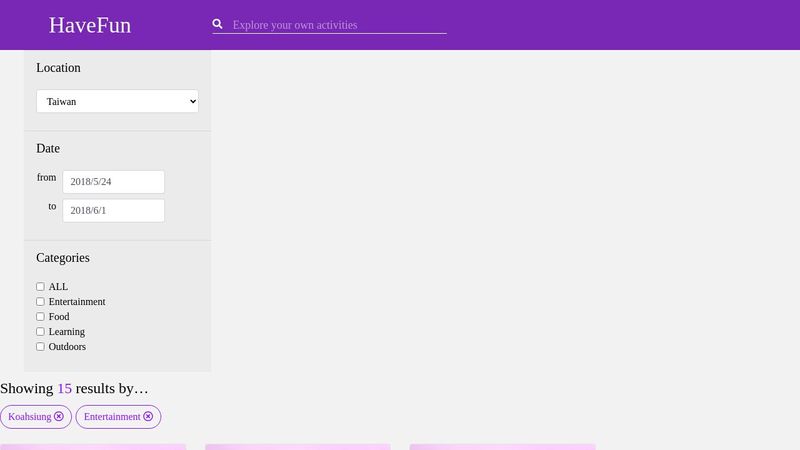Tick the Food category checkbox
This screenshot has width=800, height=450.
(x=40, y=316)
